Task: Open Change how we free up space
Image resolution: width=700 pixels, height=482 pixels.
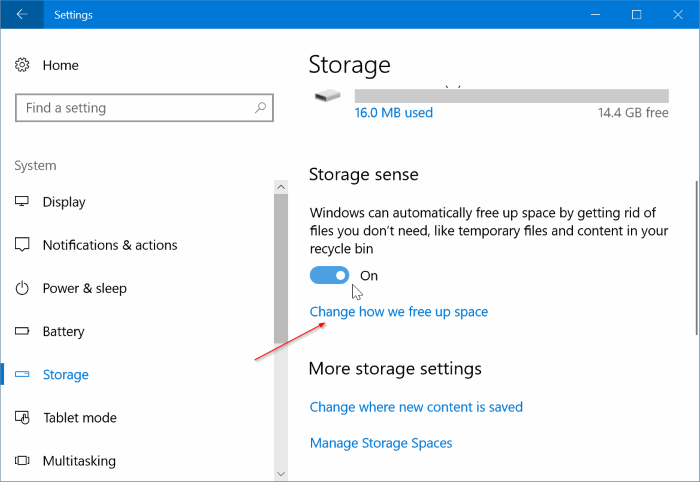Action: [399, 312]
